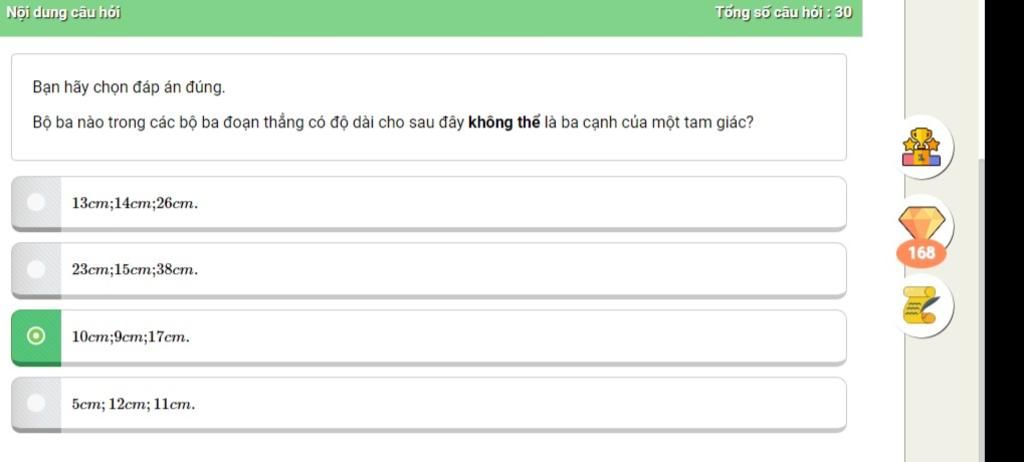This screenshot has width=1024, height=462.
Task: Click the 168 points badge
Action: [x=921, y=253]
